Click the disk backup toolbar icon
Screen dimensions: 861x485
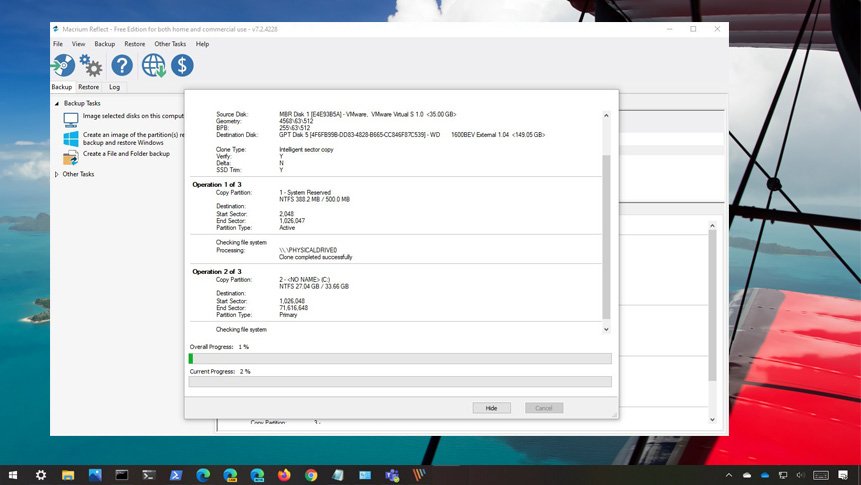(63, 66)
